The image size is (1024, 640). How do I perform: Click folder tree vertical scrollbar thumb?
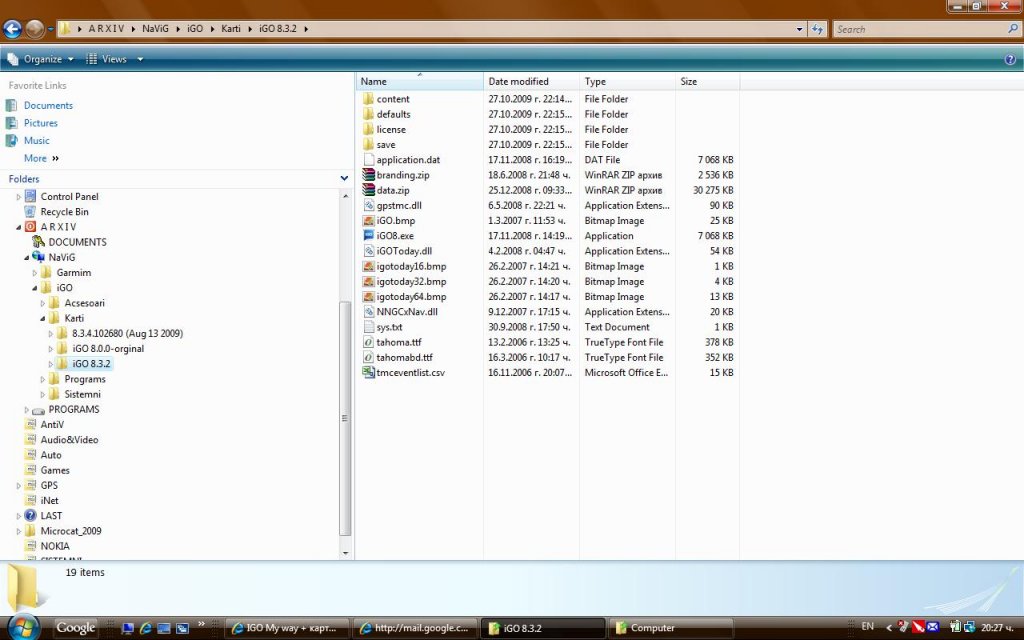(x=345, y=418)
